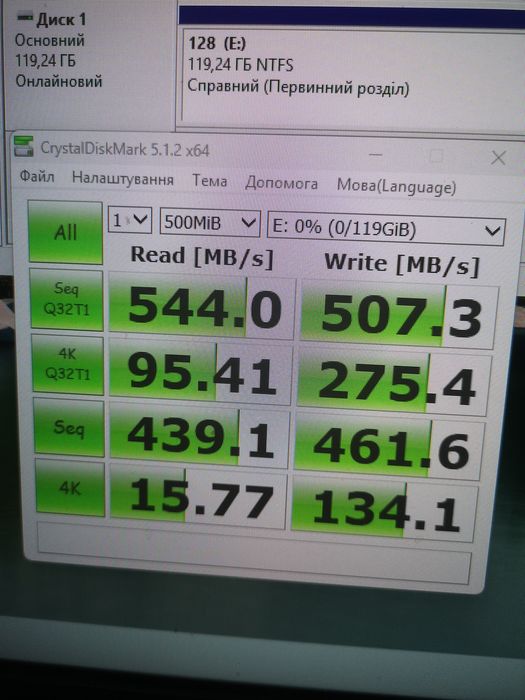Open the 500MiB test size dropdown
525x700 pixels.
[210, 222]
